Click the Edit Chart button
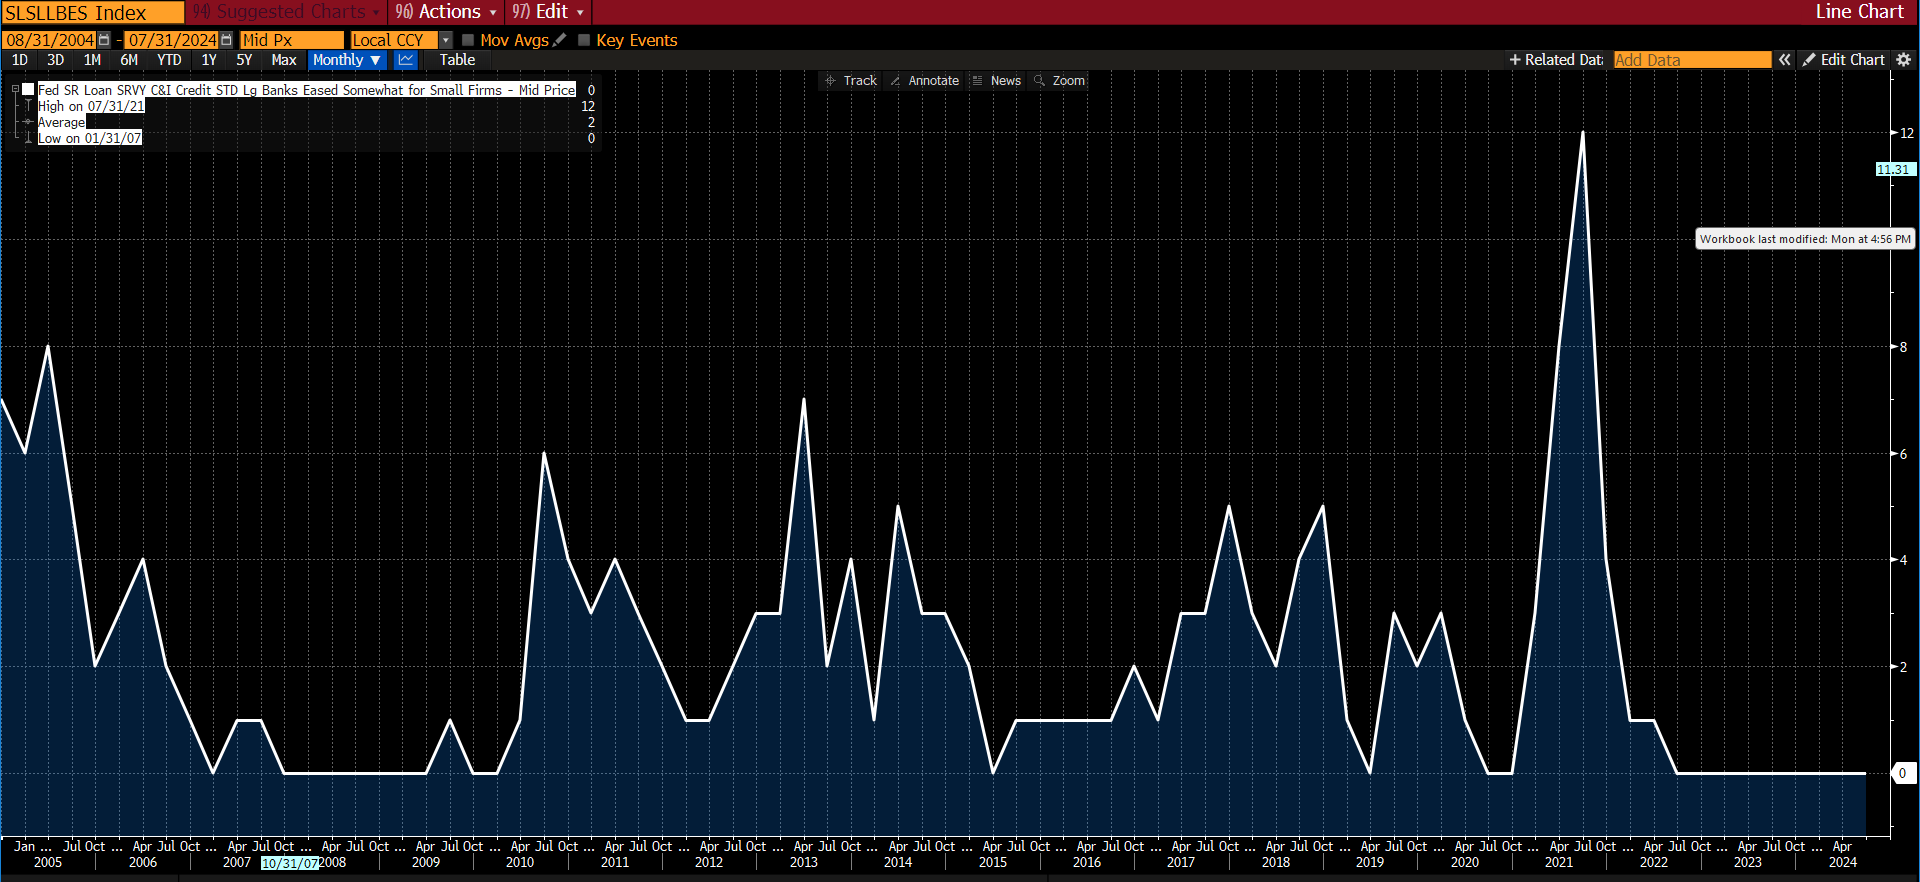The height and width of the screenshot is (882, 1920). (x=1844, y=60)
